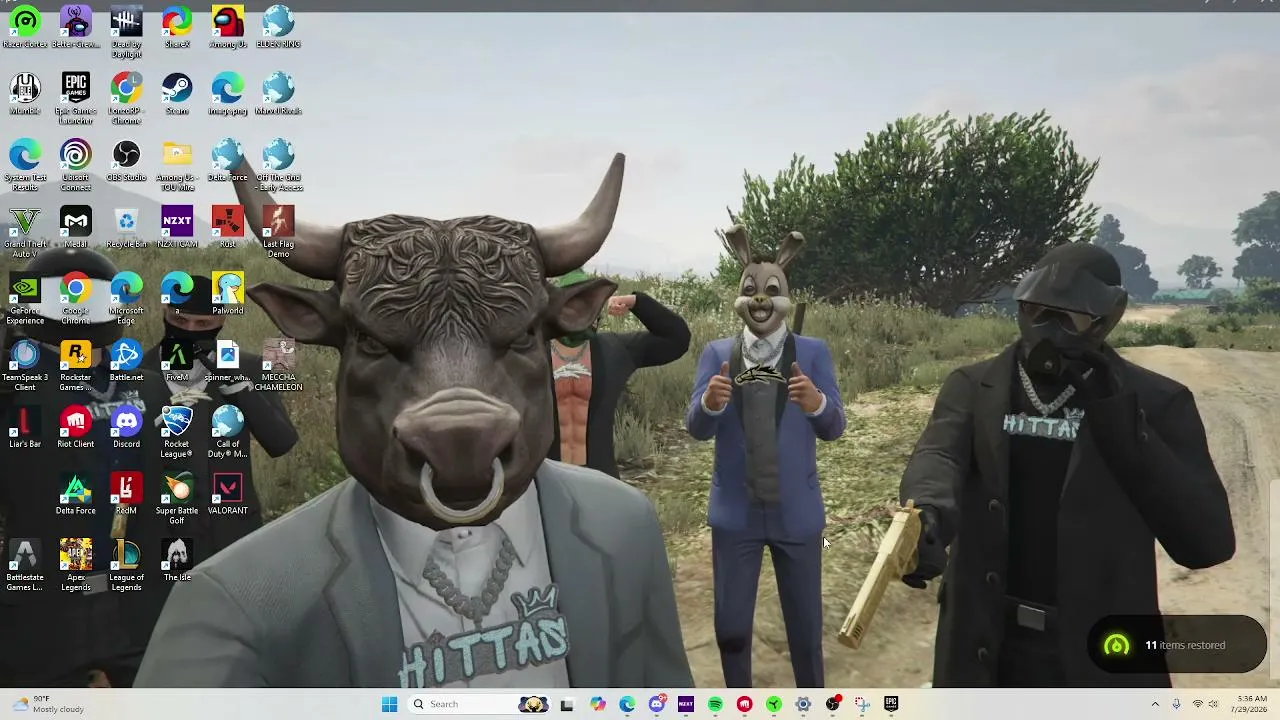Click the Marvel Rivals desktop shortcut
The image size is (1280, 720).
(x=278, y=94)
